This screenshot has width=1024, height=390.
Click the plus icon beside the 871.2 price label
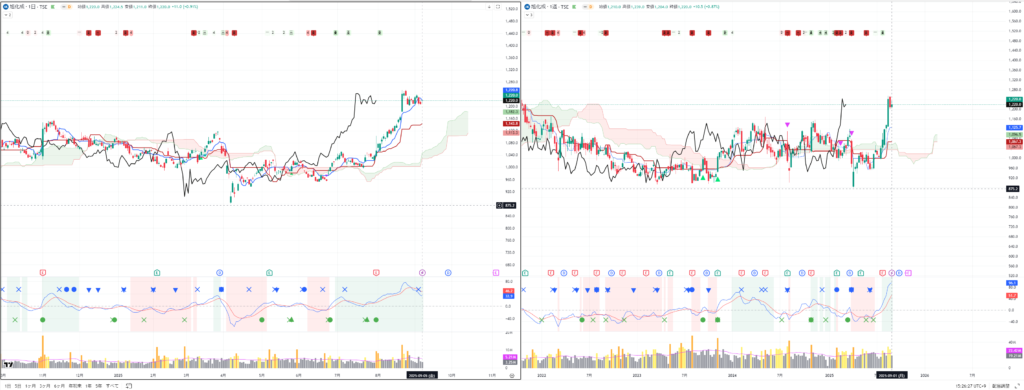coord(500,205)
